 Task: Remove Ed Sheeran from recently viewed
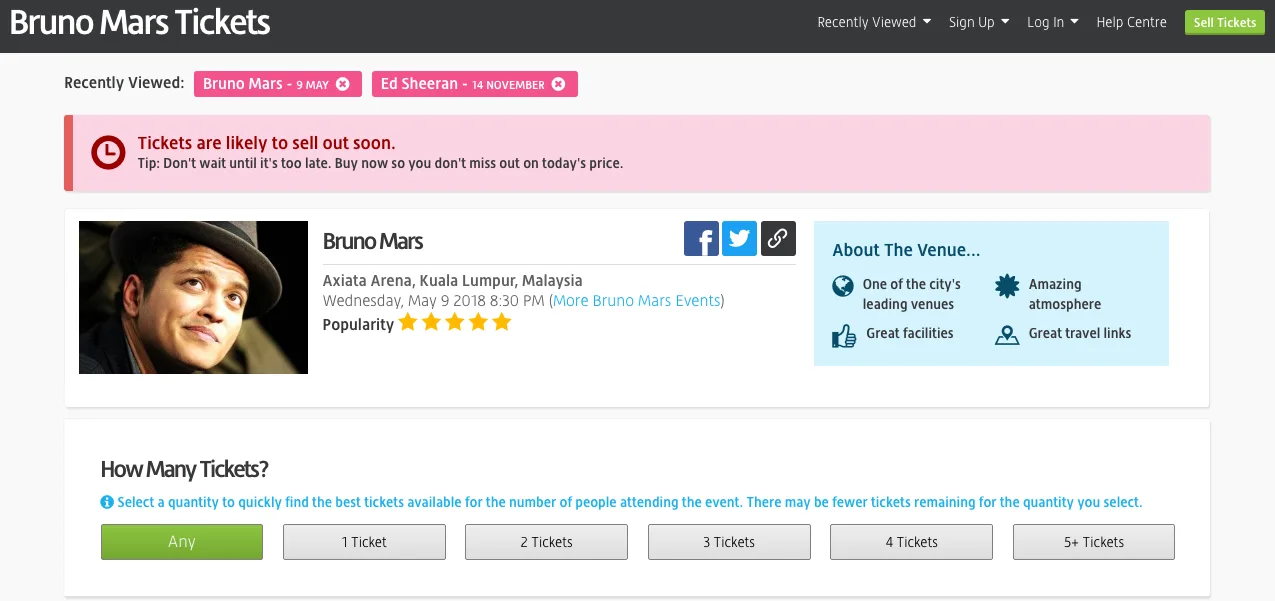559,84
